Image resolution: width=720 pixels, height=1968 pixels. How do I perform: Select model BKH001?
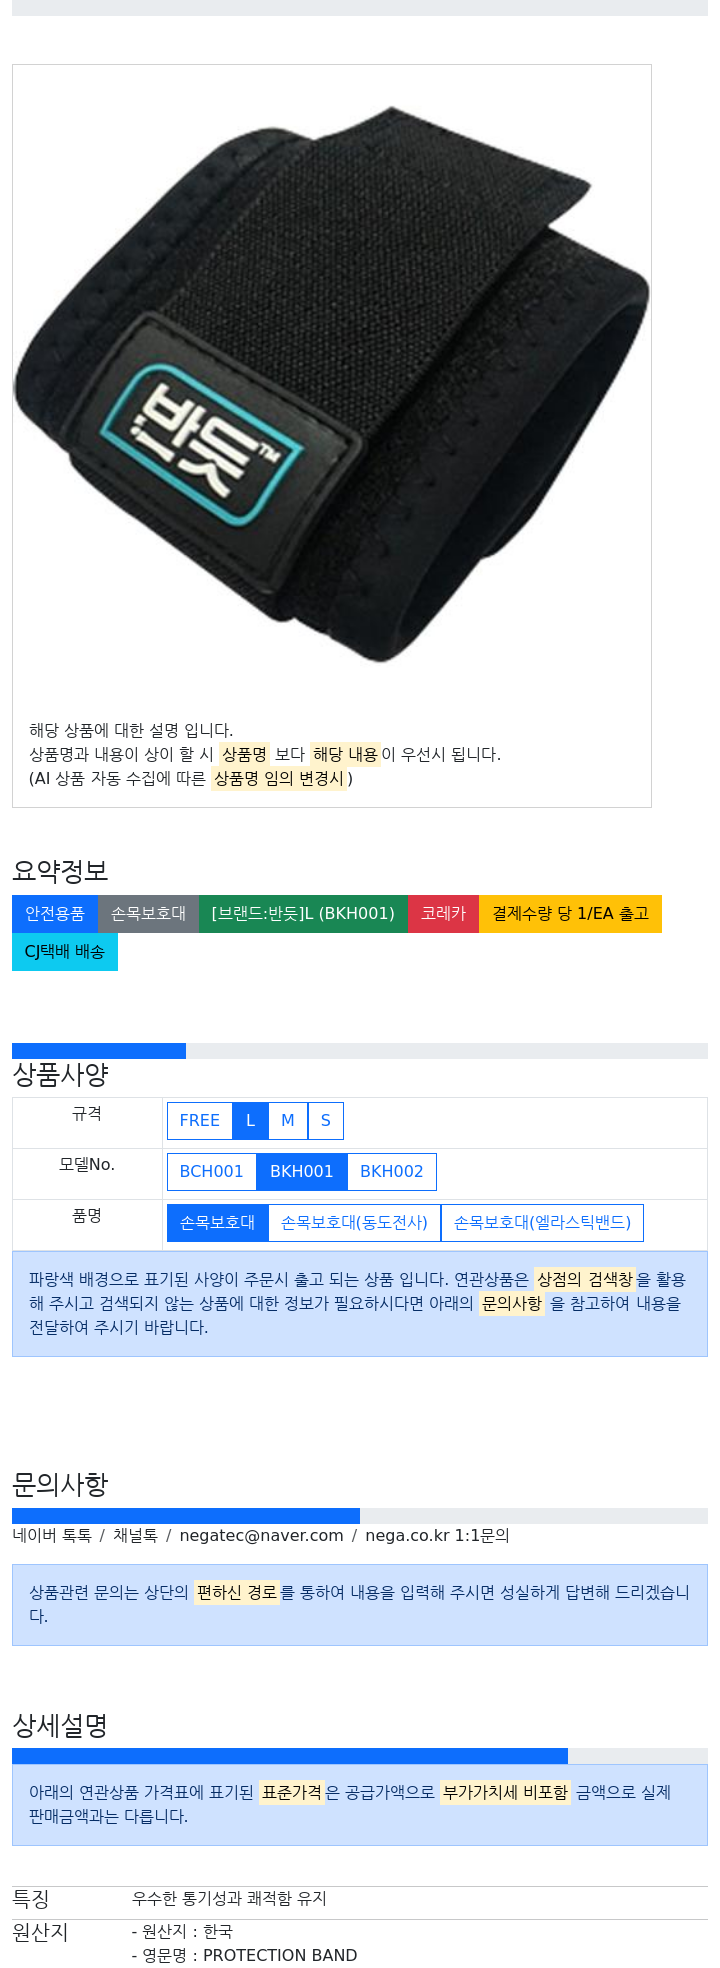coord(302,1172)
